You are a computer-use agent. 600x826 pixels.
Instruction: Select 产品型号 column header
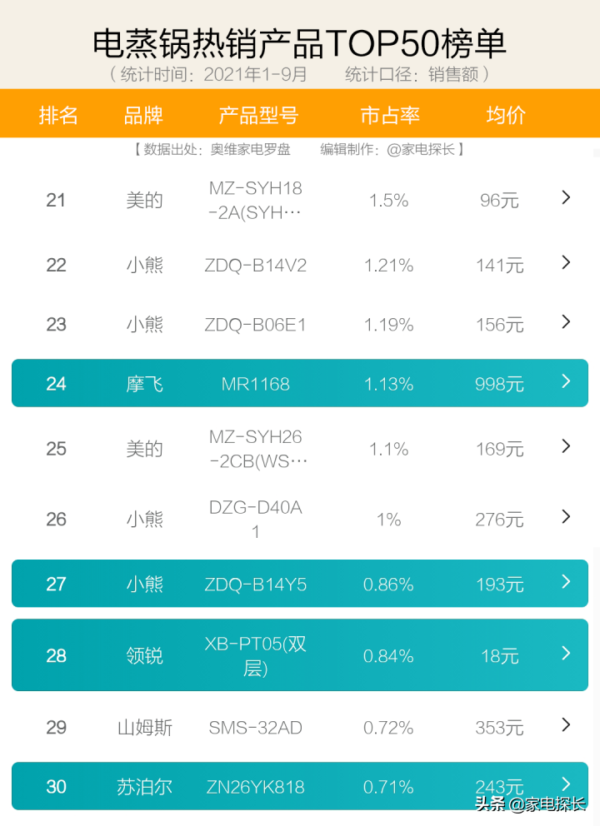258,115
